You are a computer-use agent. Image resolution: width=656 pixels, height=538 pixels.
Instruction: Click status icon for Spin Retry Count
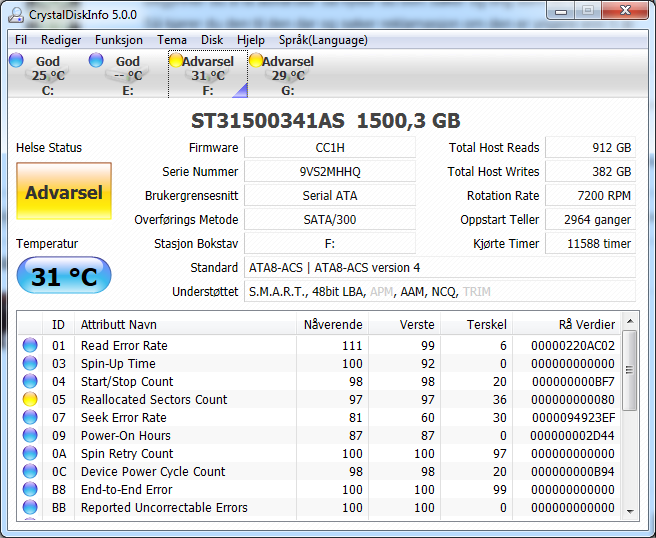pyautogui.click(x=30, y=453)
